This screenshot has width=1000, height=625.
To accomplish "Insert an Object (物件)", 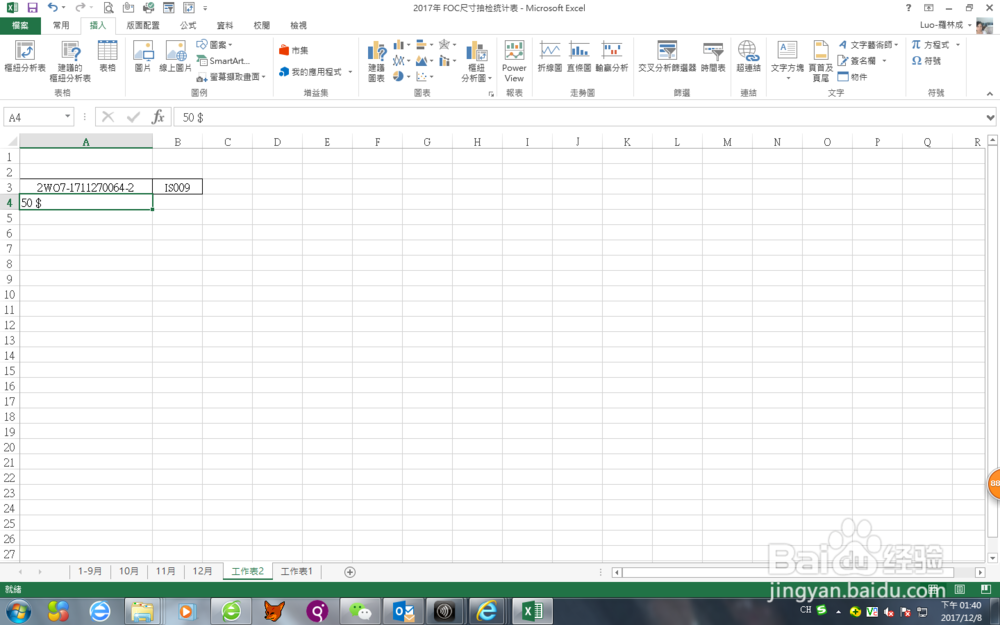I will click(852, 77).
